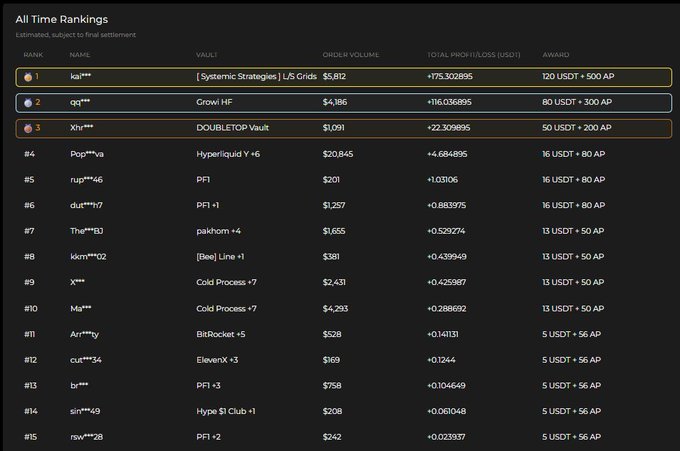Select Arr***ty name in rank #11
The image size is (680, 451).
85,334
